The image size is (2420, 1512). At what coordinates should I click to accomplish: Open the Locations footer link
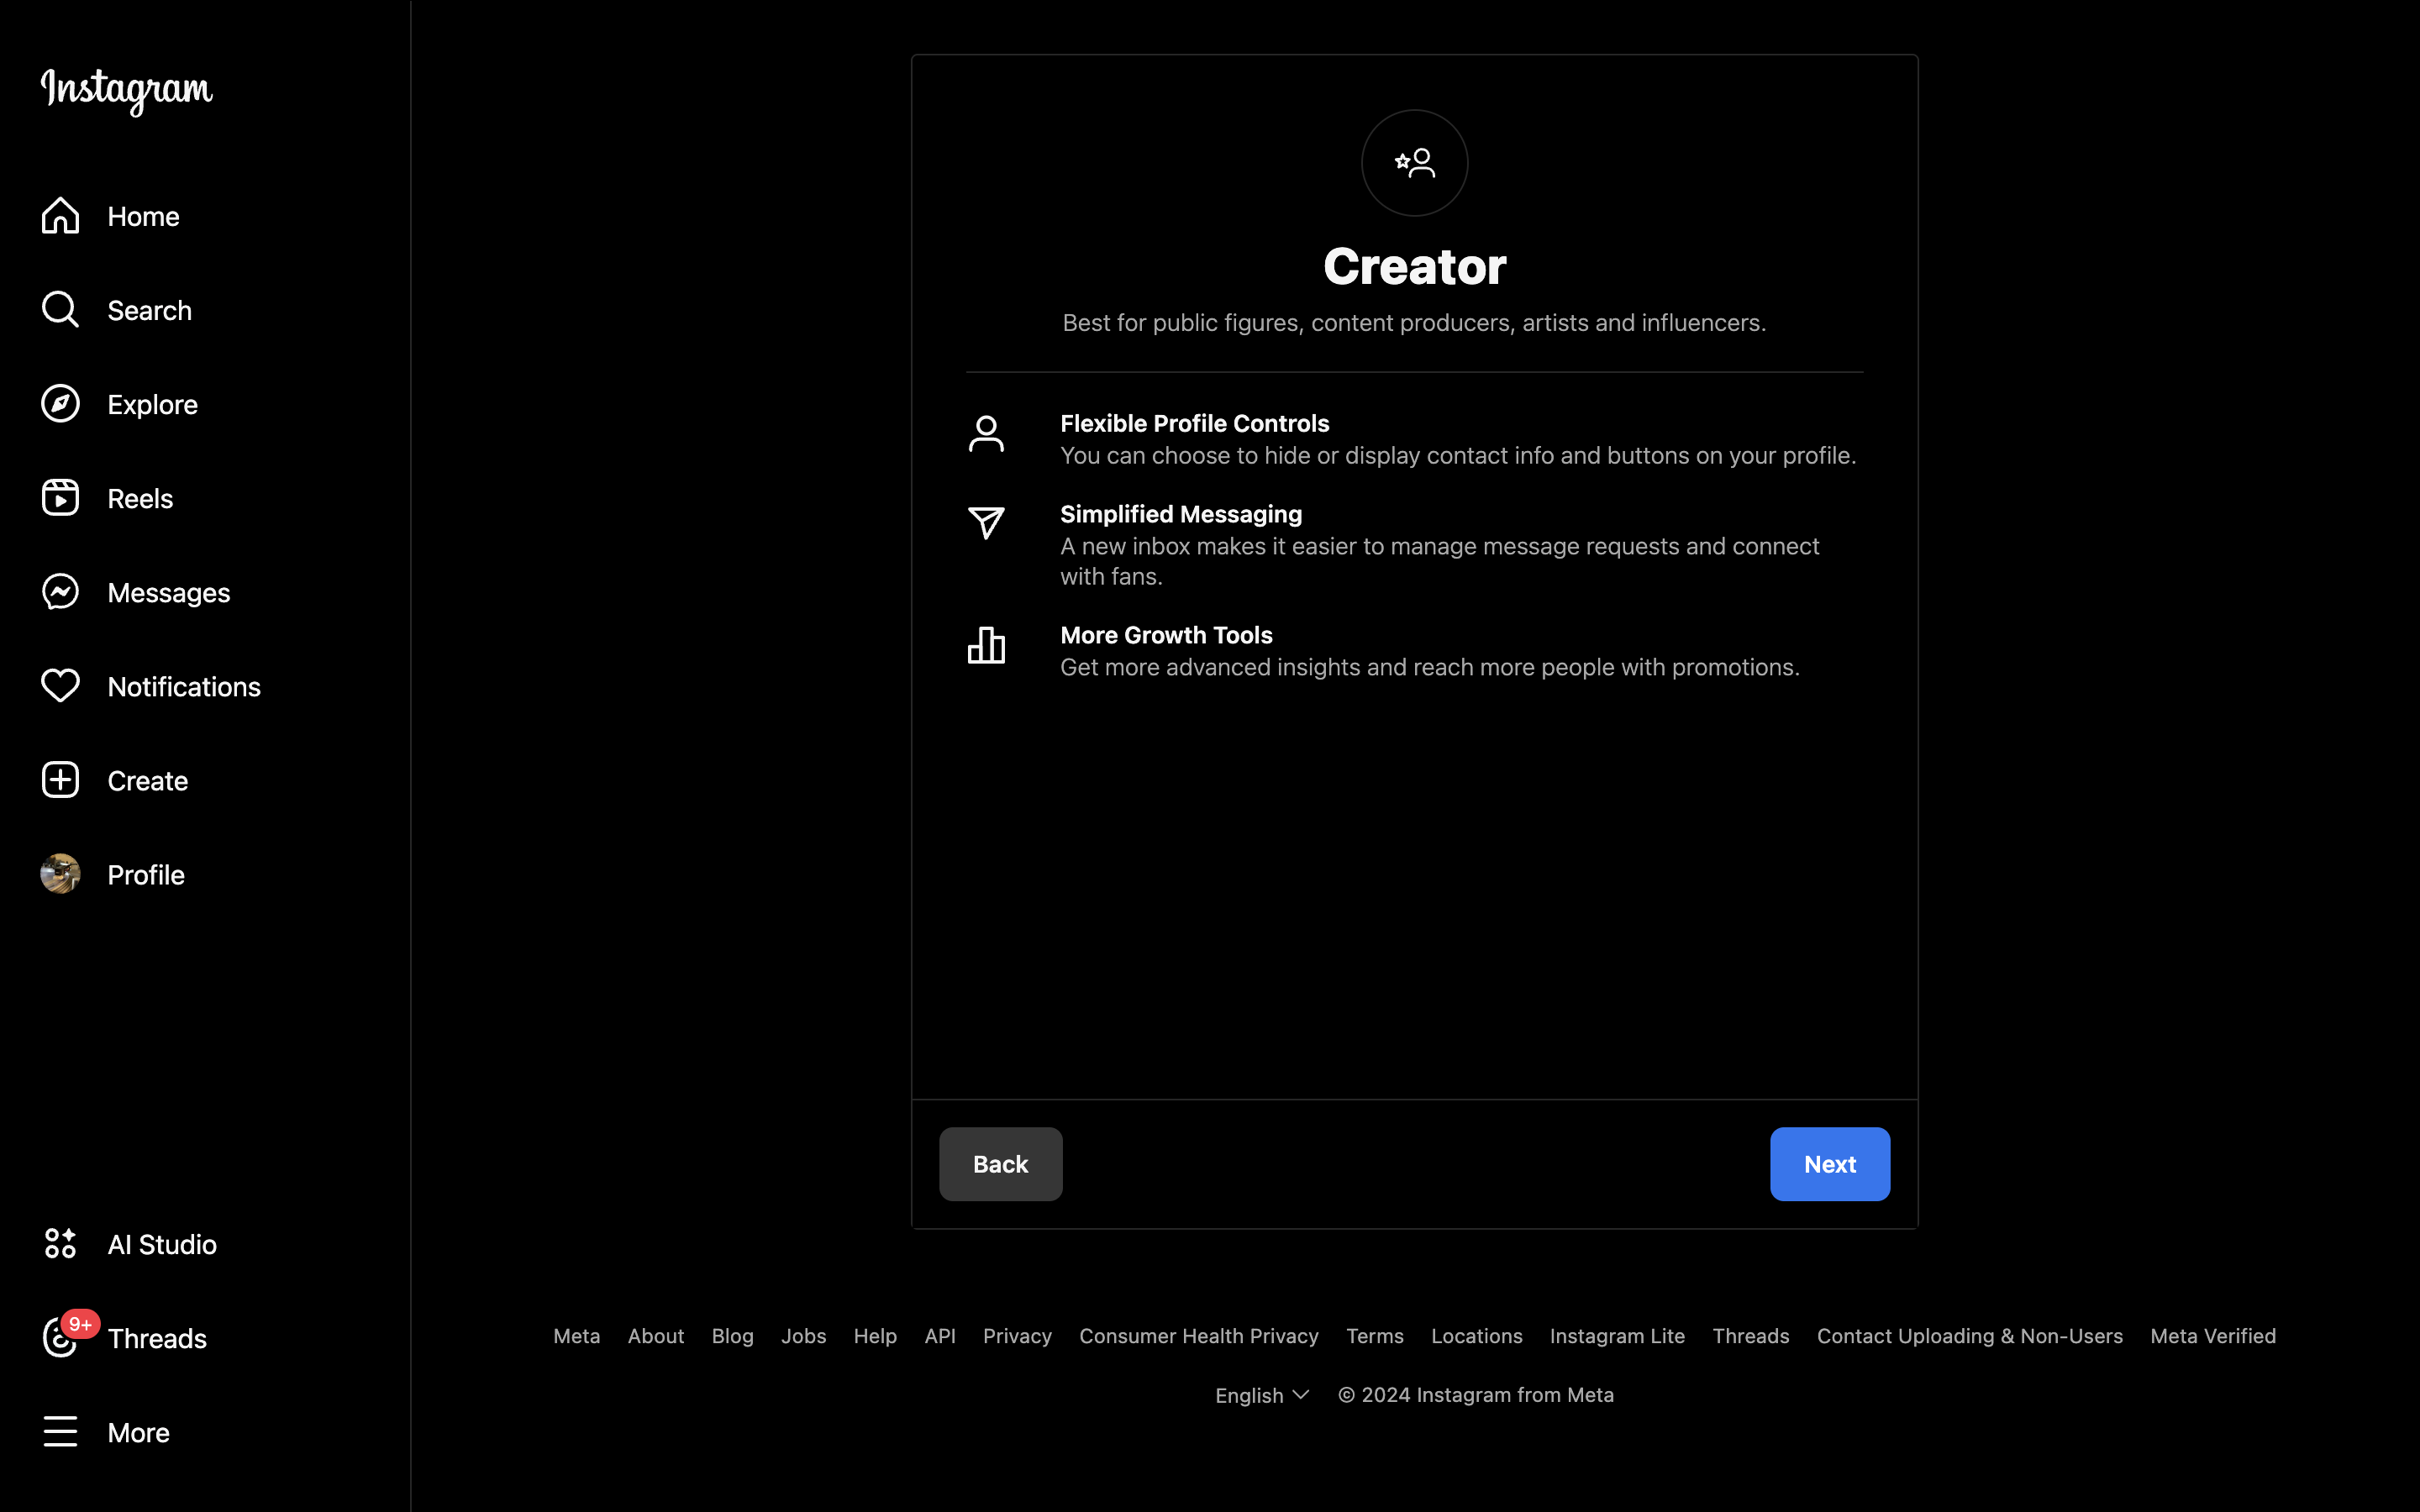tap(1477, 1336)
